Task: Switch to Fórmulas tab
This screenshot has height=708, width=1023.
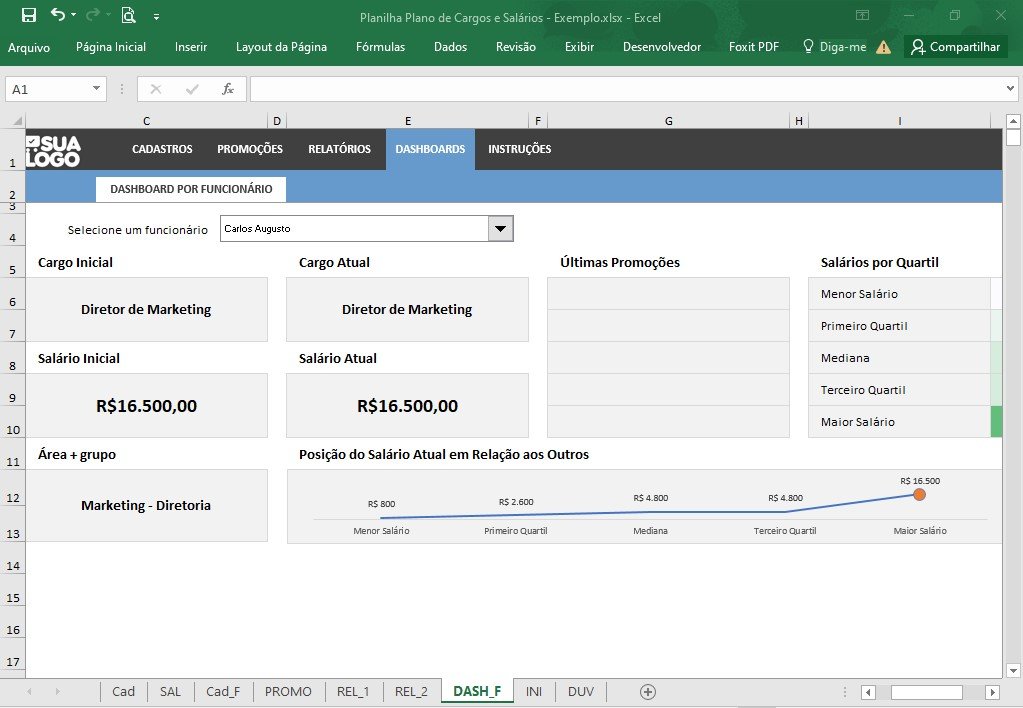Action: click(380, 47)
